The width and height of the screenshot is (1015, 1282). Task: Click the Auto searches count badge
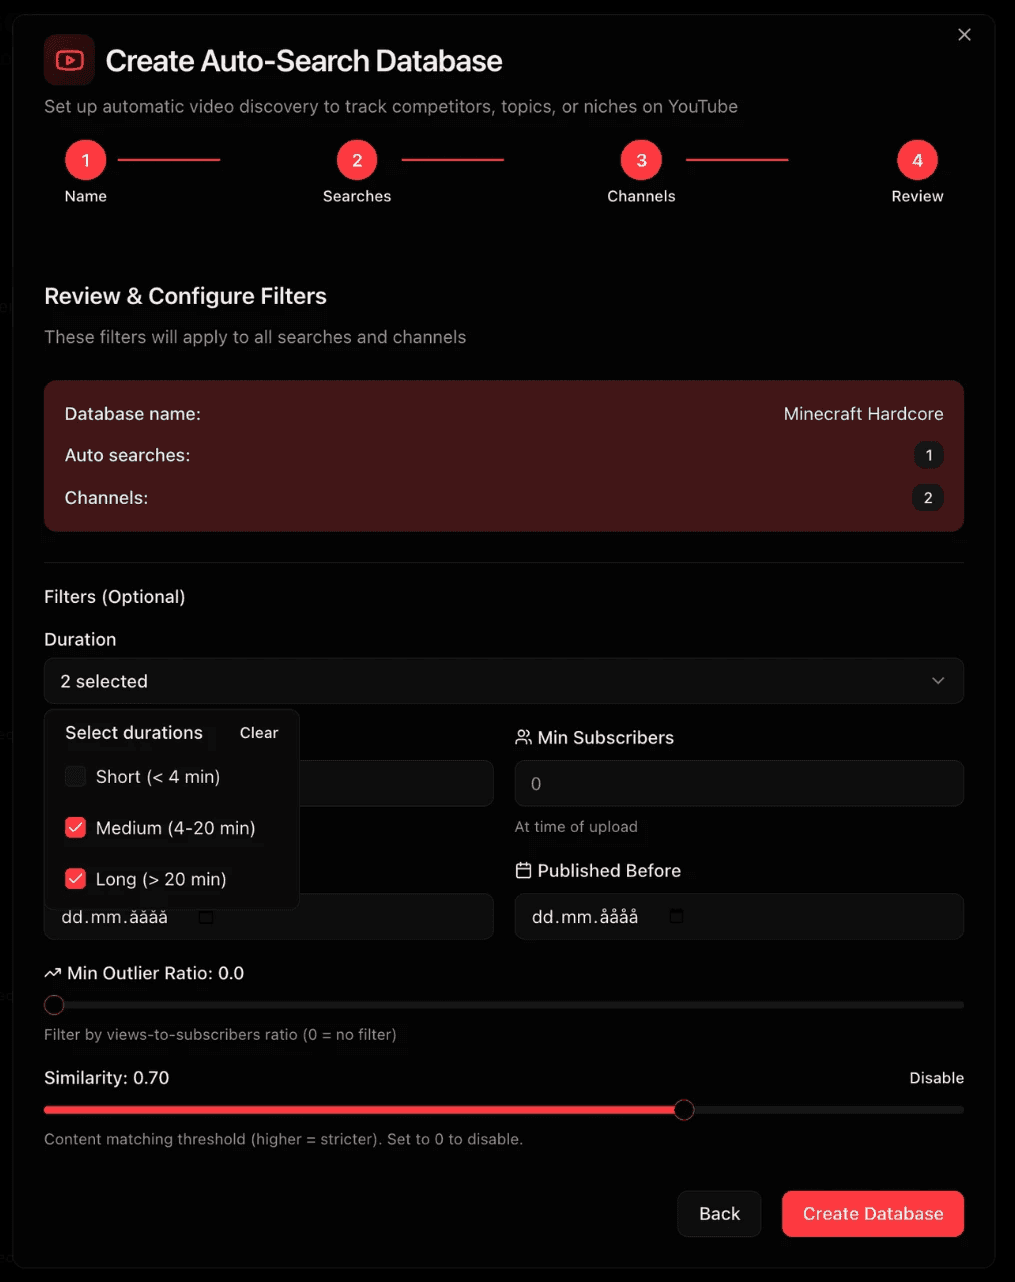[928, 455]
